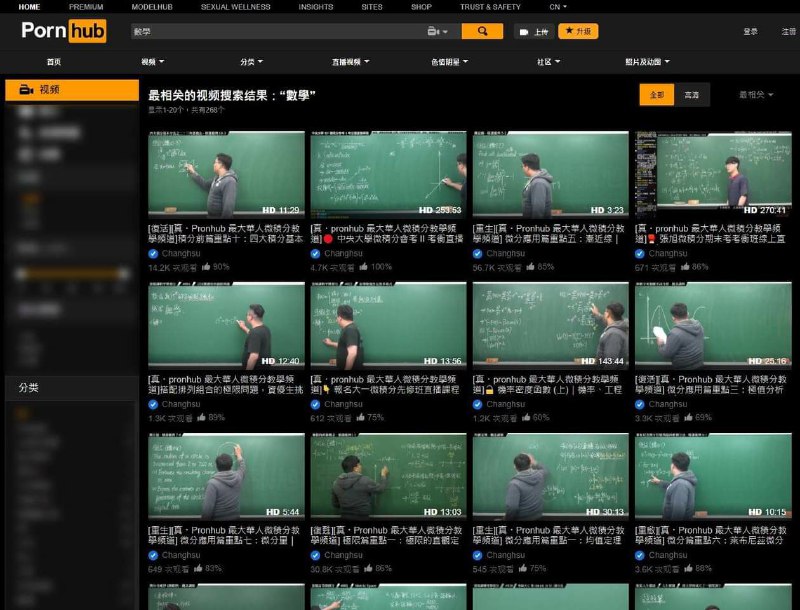
Task: Click the verified badge beside Changhsu under the 3:23 video
Action: point(477,253)
